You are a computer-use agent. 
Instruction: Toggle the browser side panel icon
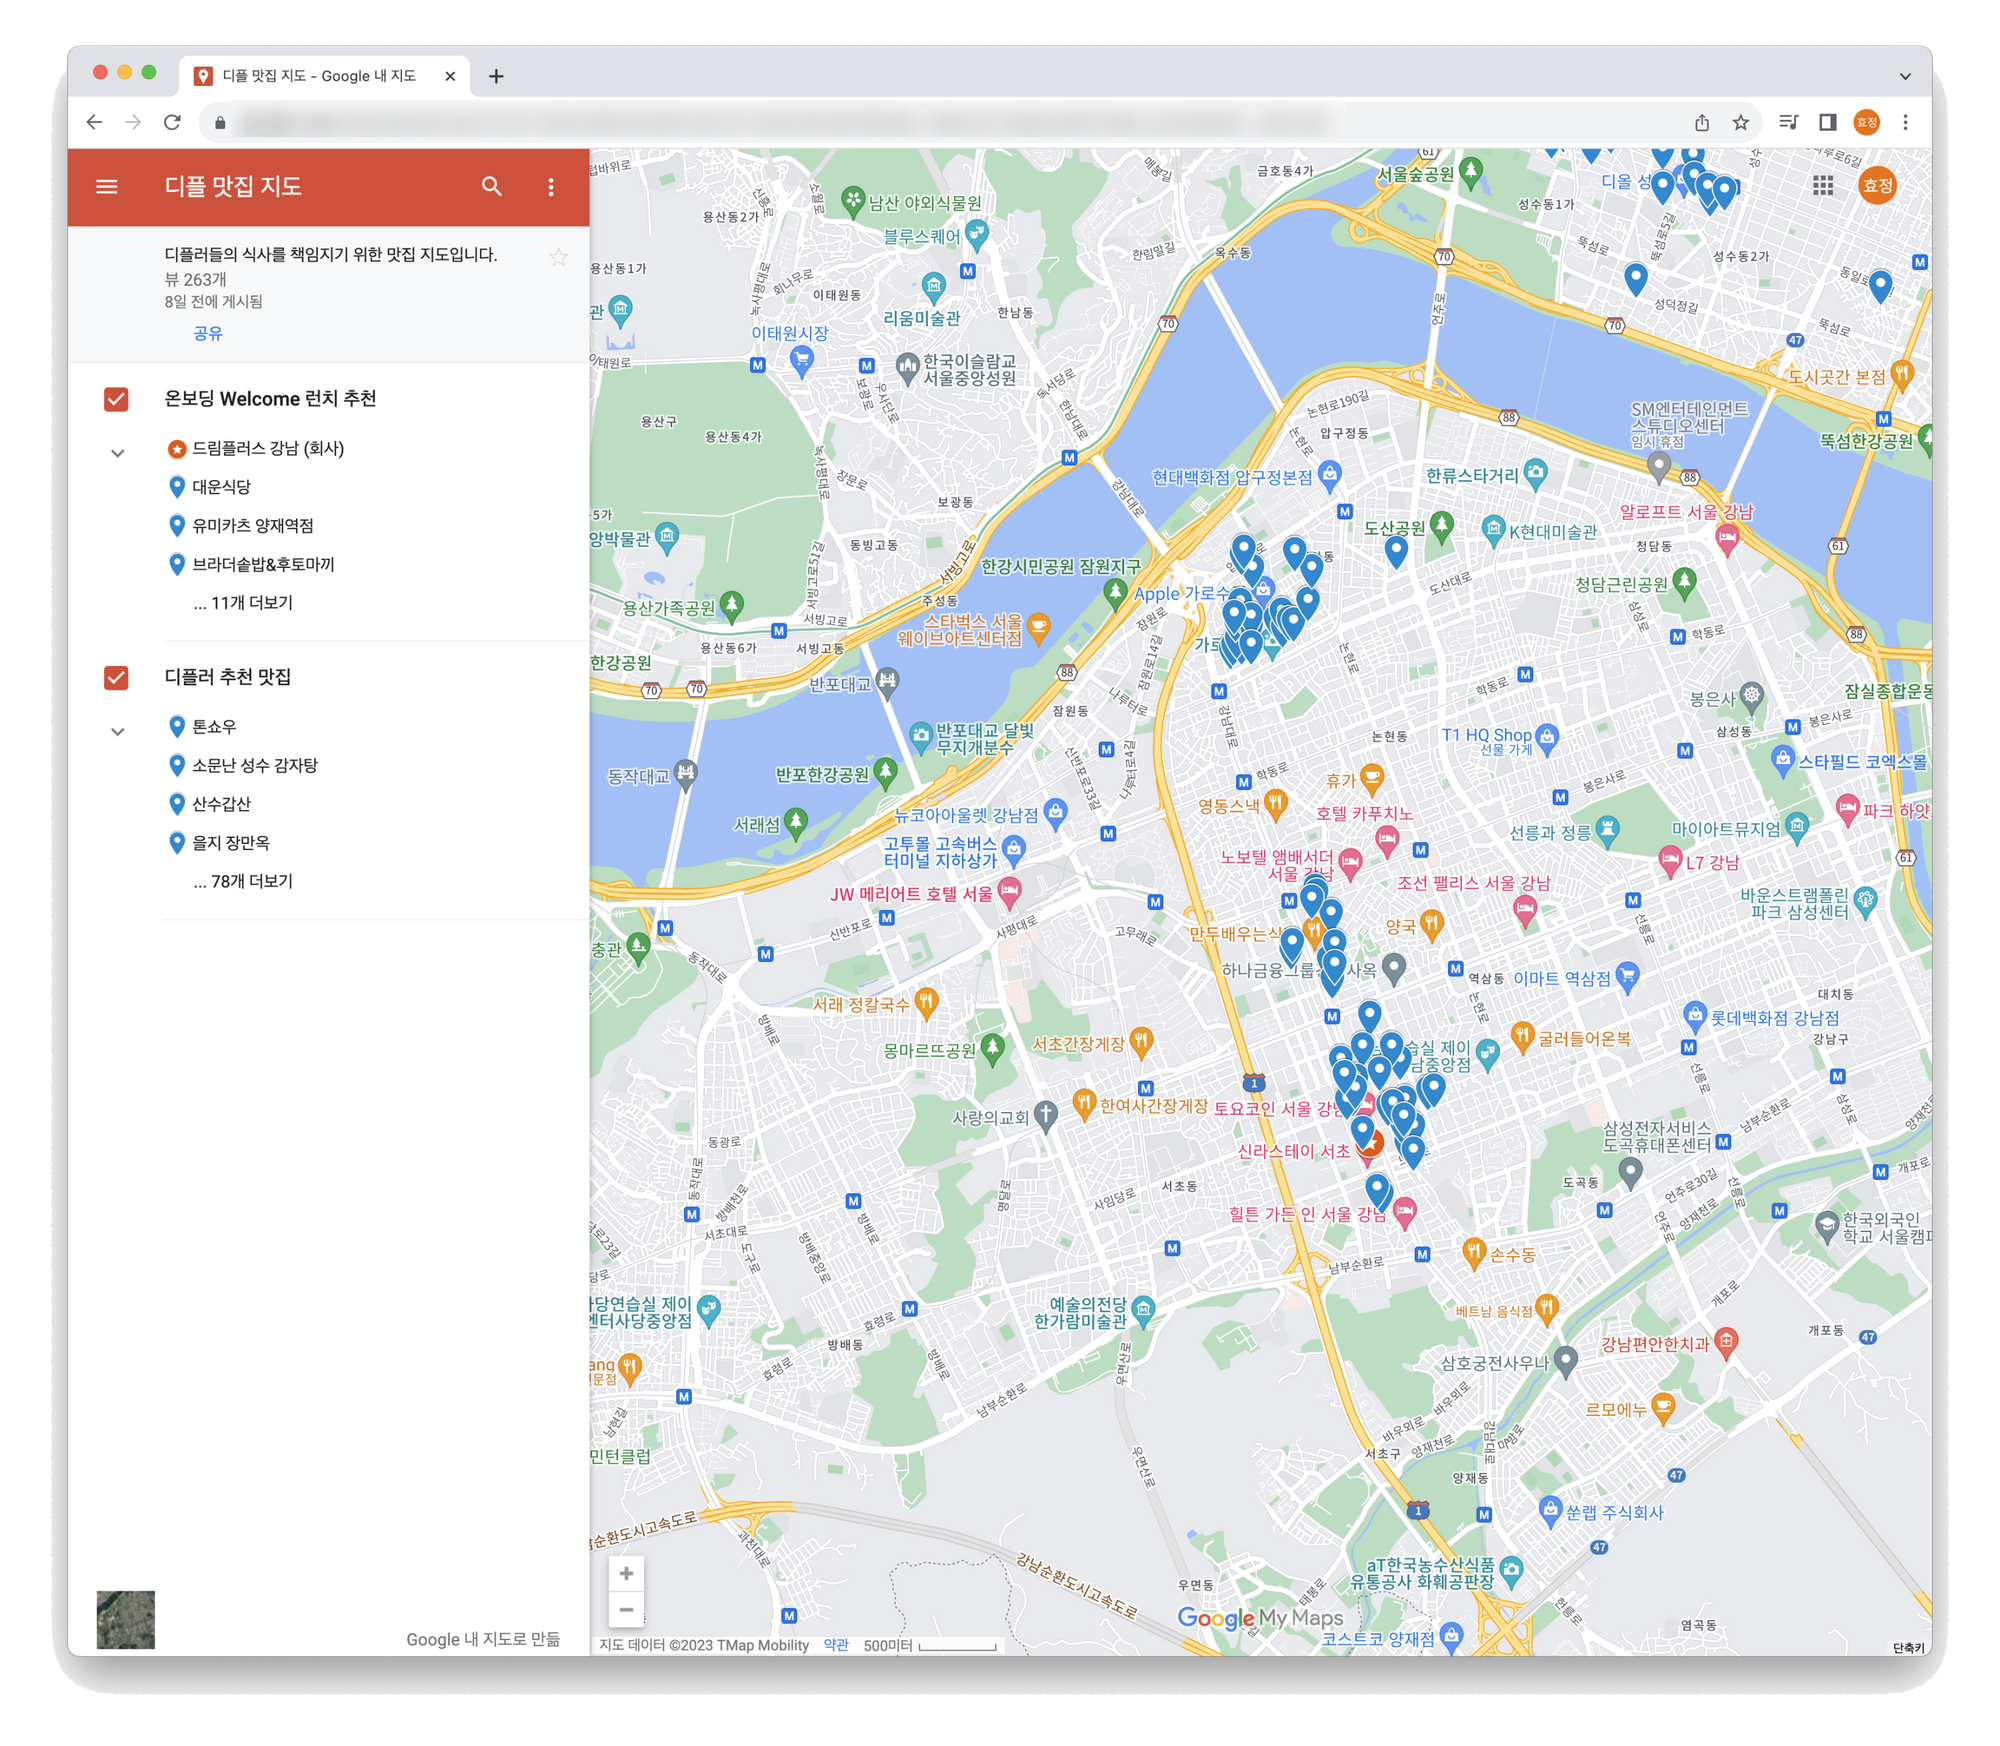coord(1827,122)
